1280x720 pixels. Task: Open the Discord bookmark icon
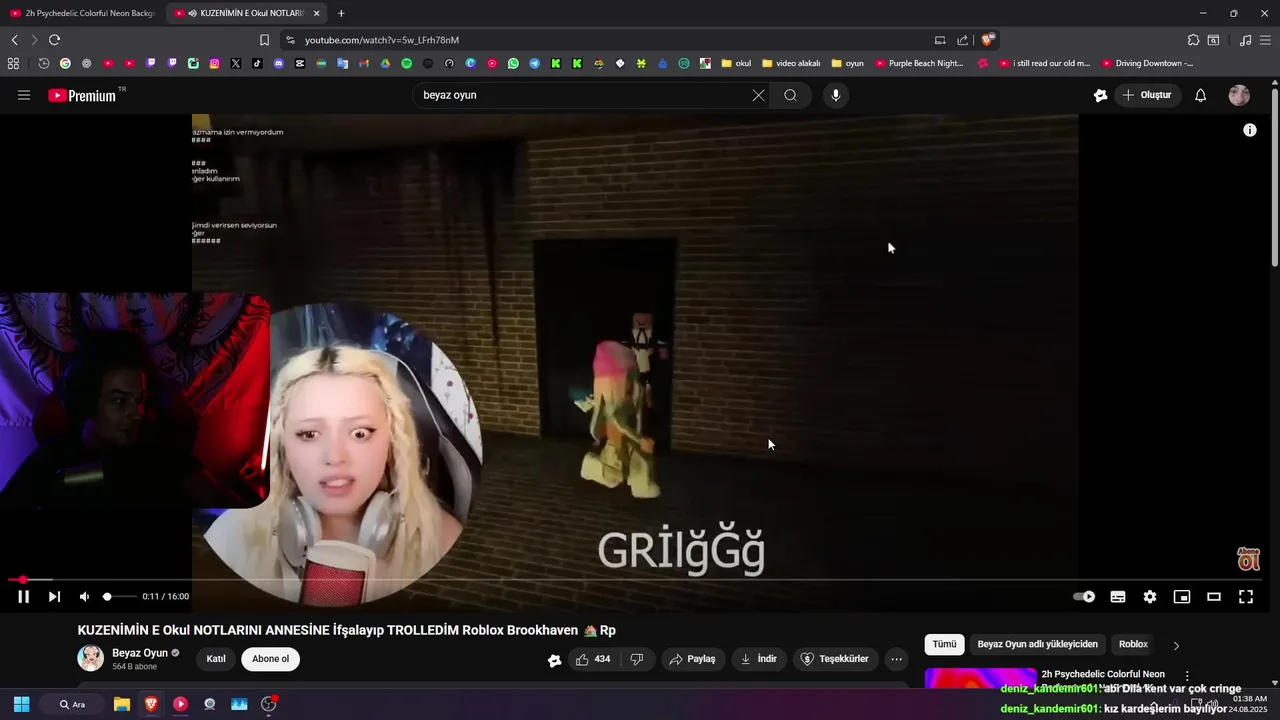point(278,63)
